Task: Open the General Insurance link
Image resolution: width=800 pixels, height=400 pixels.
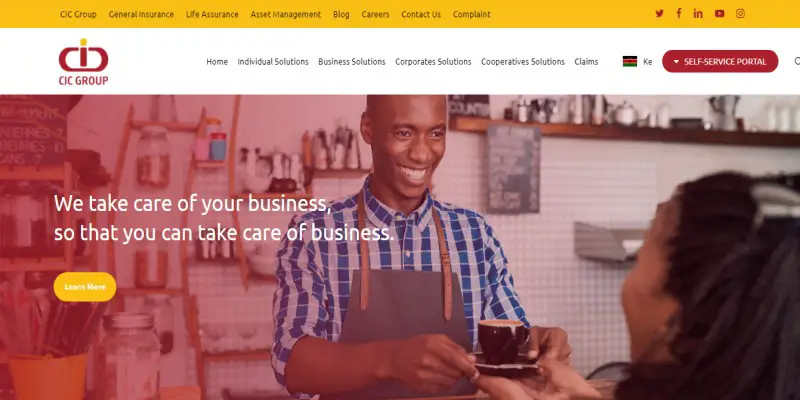Action: coord(141,14)
